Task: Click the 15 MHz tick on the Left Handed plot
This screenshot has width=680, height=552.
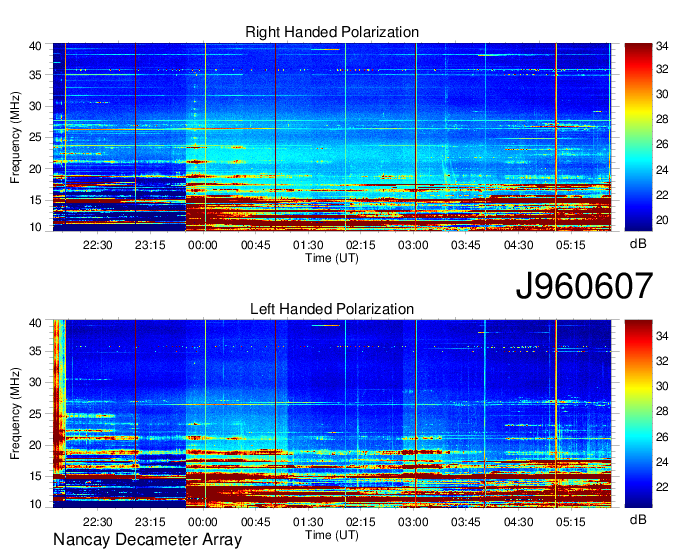Action: tap(35, 476)
